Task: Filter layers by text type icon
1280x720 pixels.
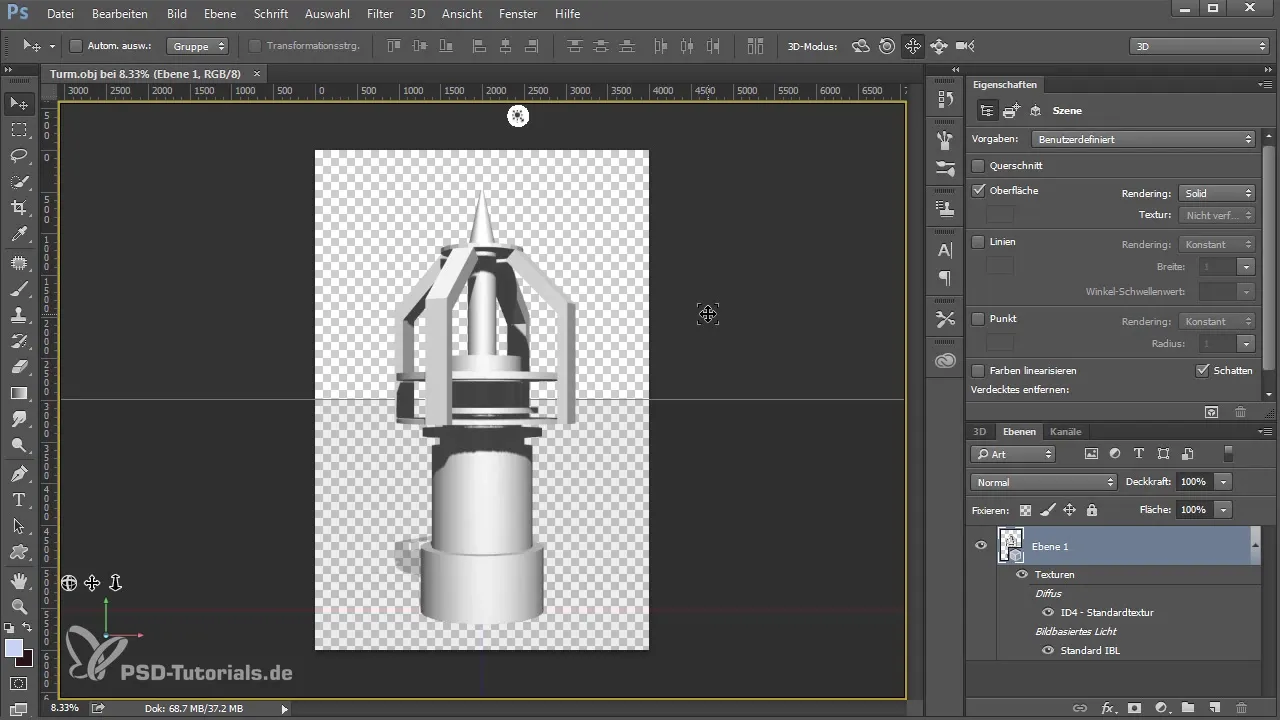Action: [x=1139, y=454]
